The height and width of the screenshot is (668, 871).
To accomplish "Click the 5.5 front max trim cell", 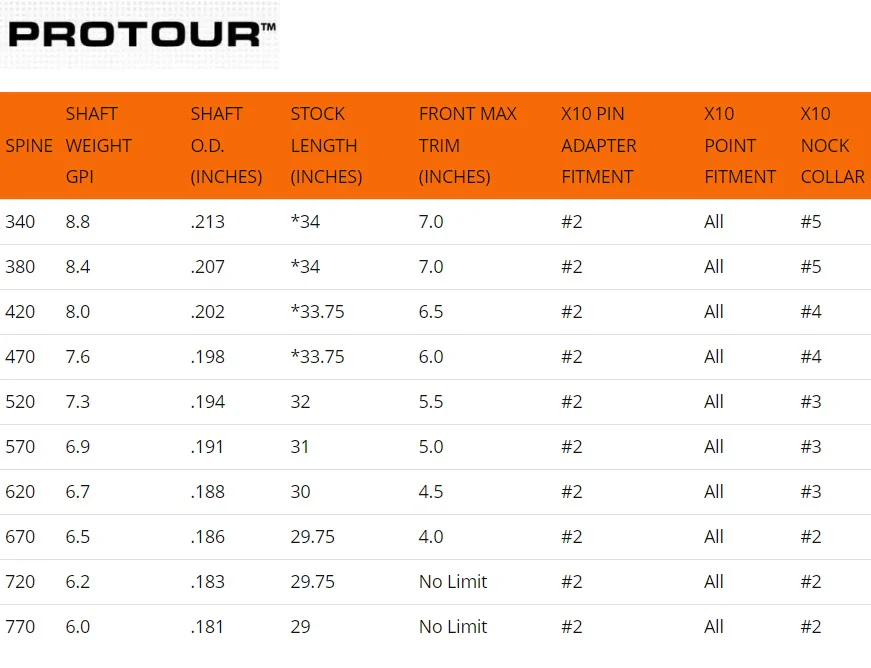I will (x=431, y=401).
